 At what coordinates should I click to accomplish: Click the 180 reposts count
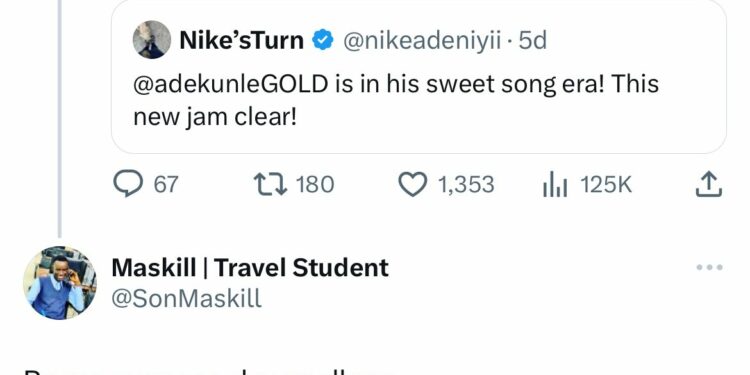point(315,185)
